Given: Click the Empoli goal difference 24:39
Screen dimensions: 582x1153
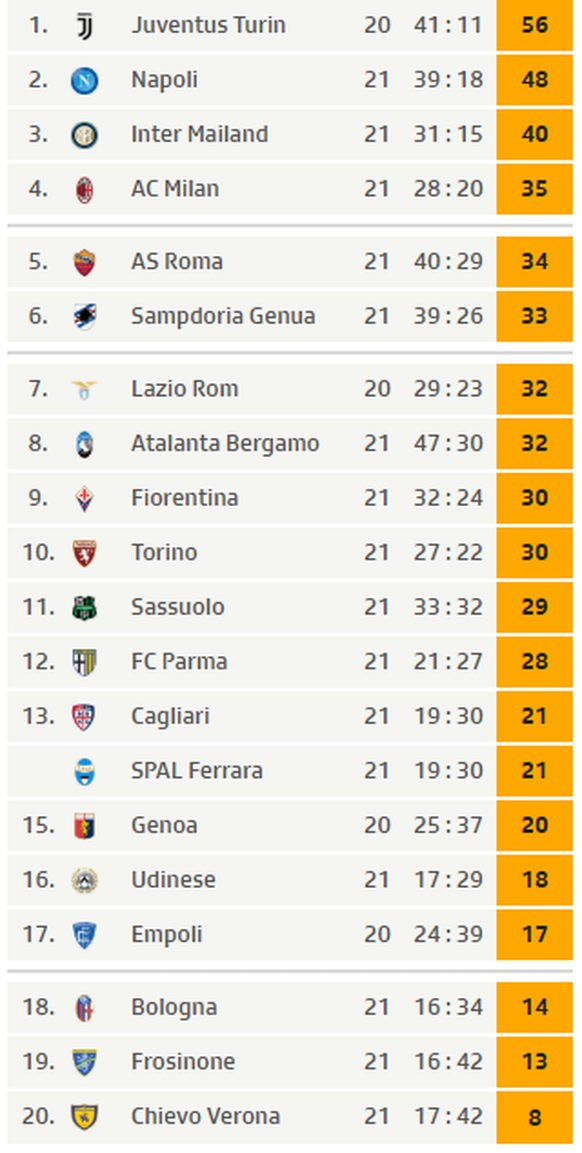Looking at the screenshot, I should pos(448,935).
